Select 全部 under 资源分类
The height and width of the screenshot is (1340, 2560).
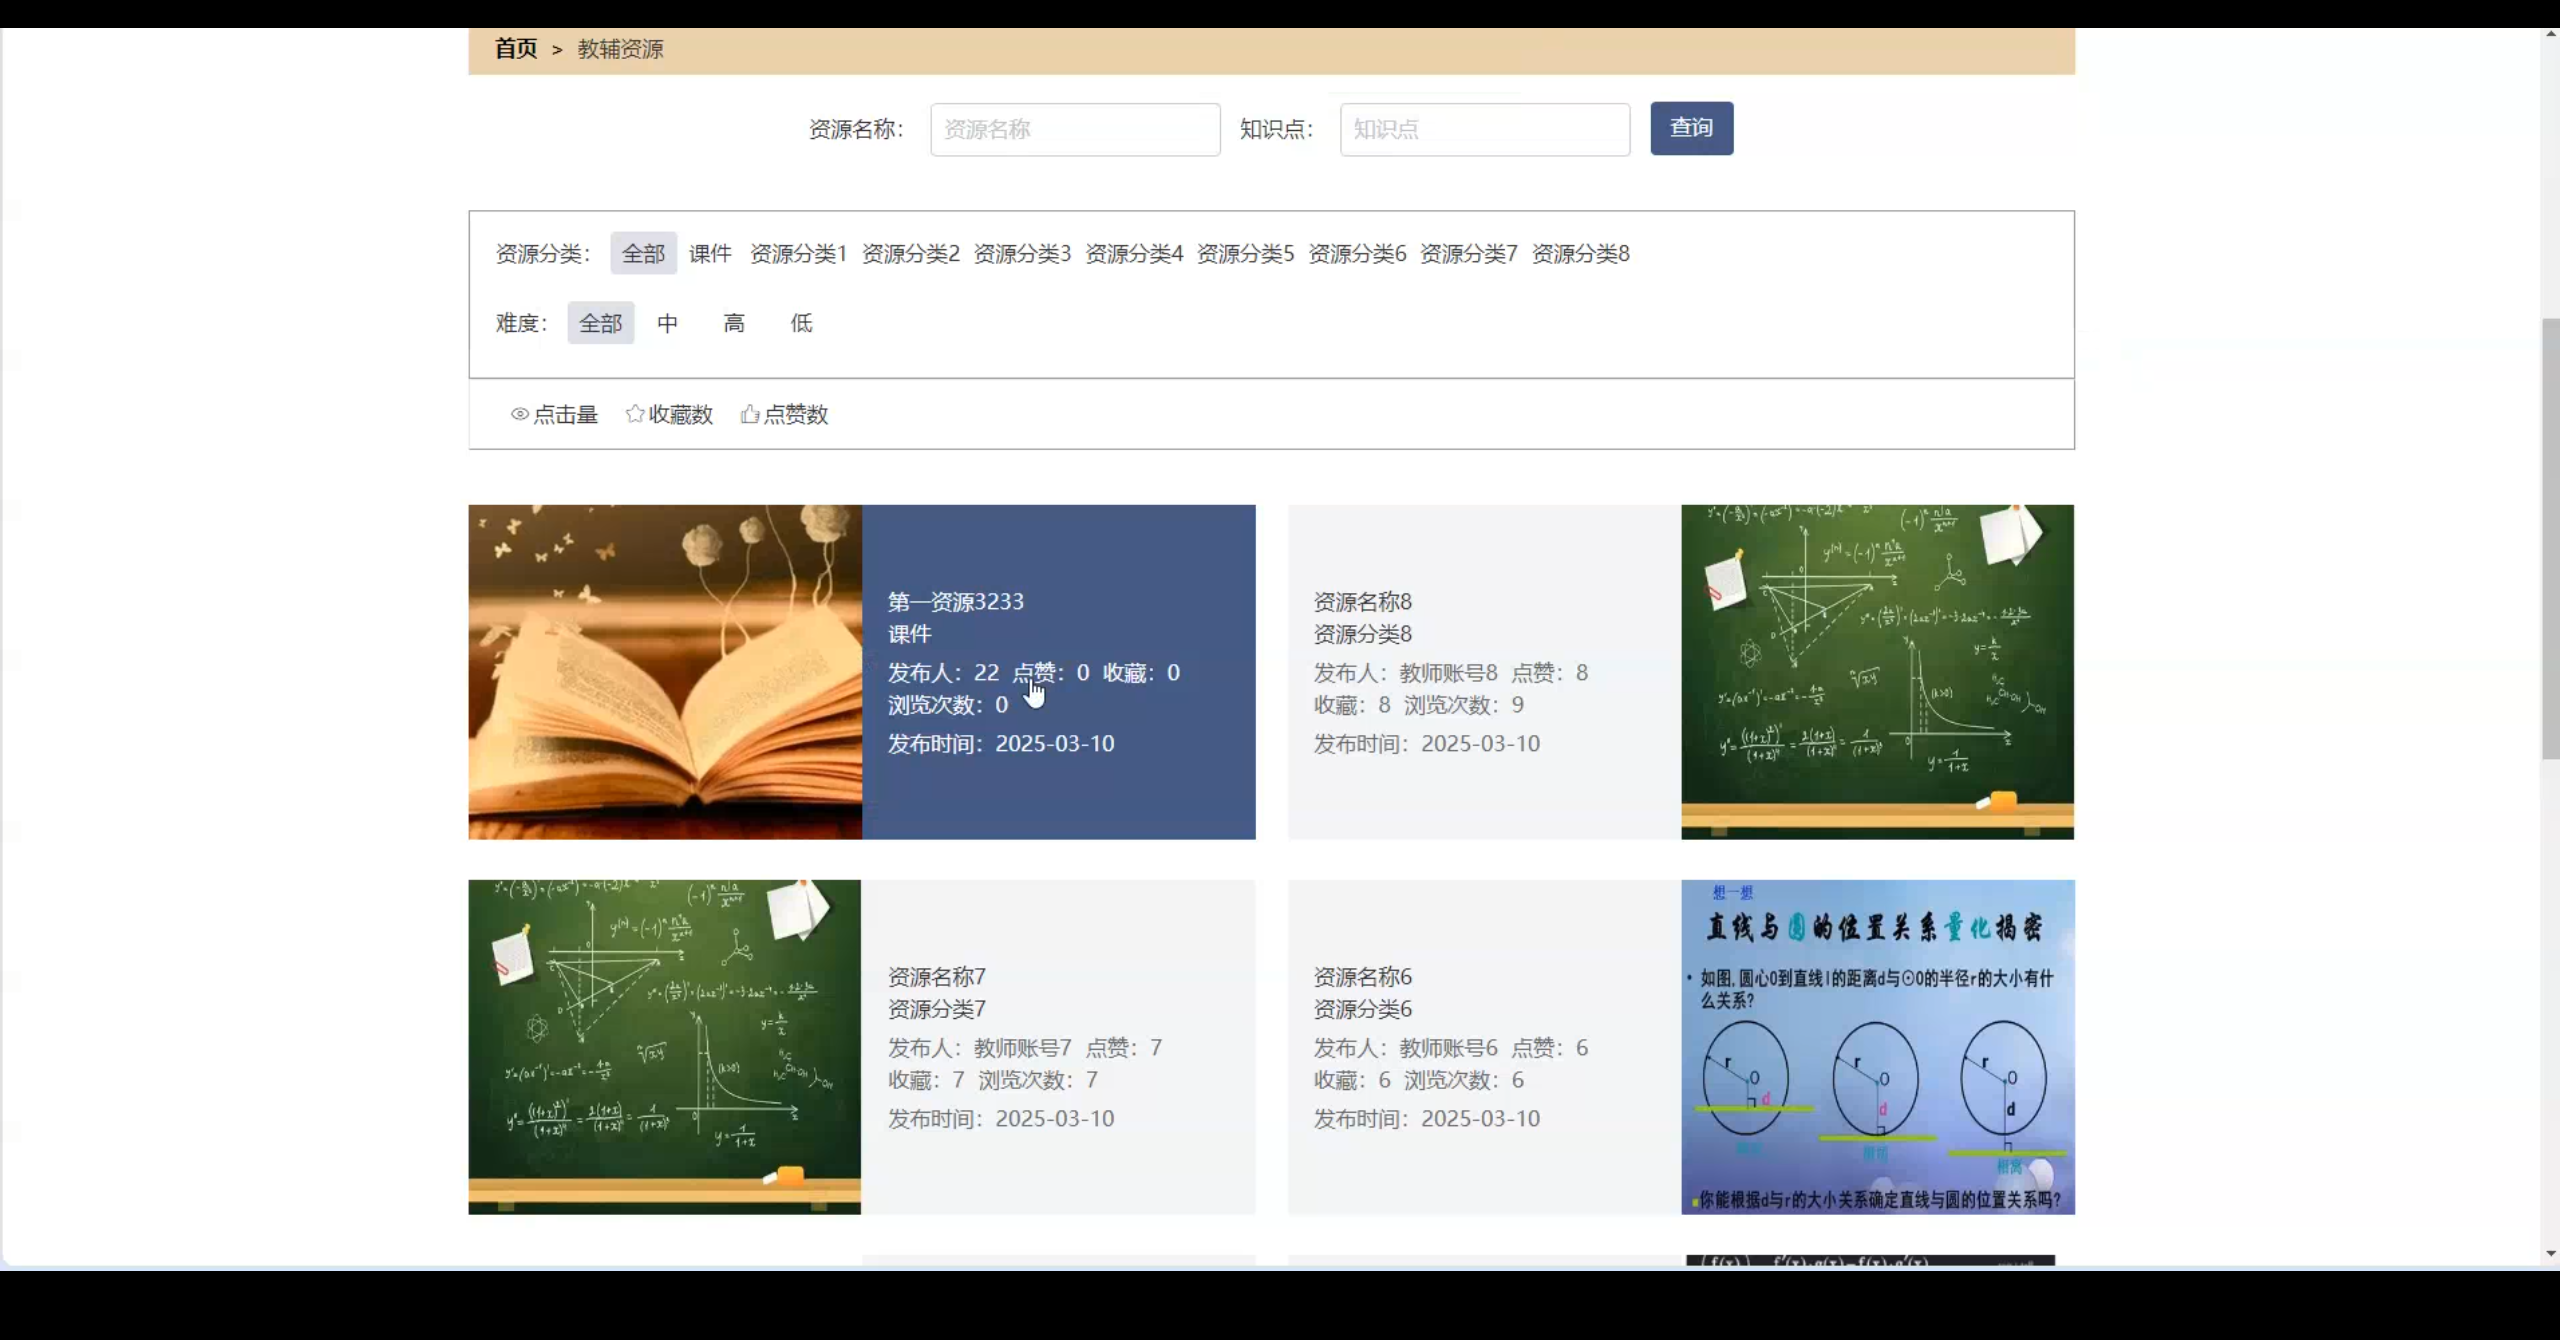642,253
